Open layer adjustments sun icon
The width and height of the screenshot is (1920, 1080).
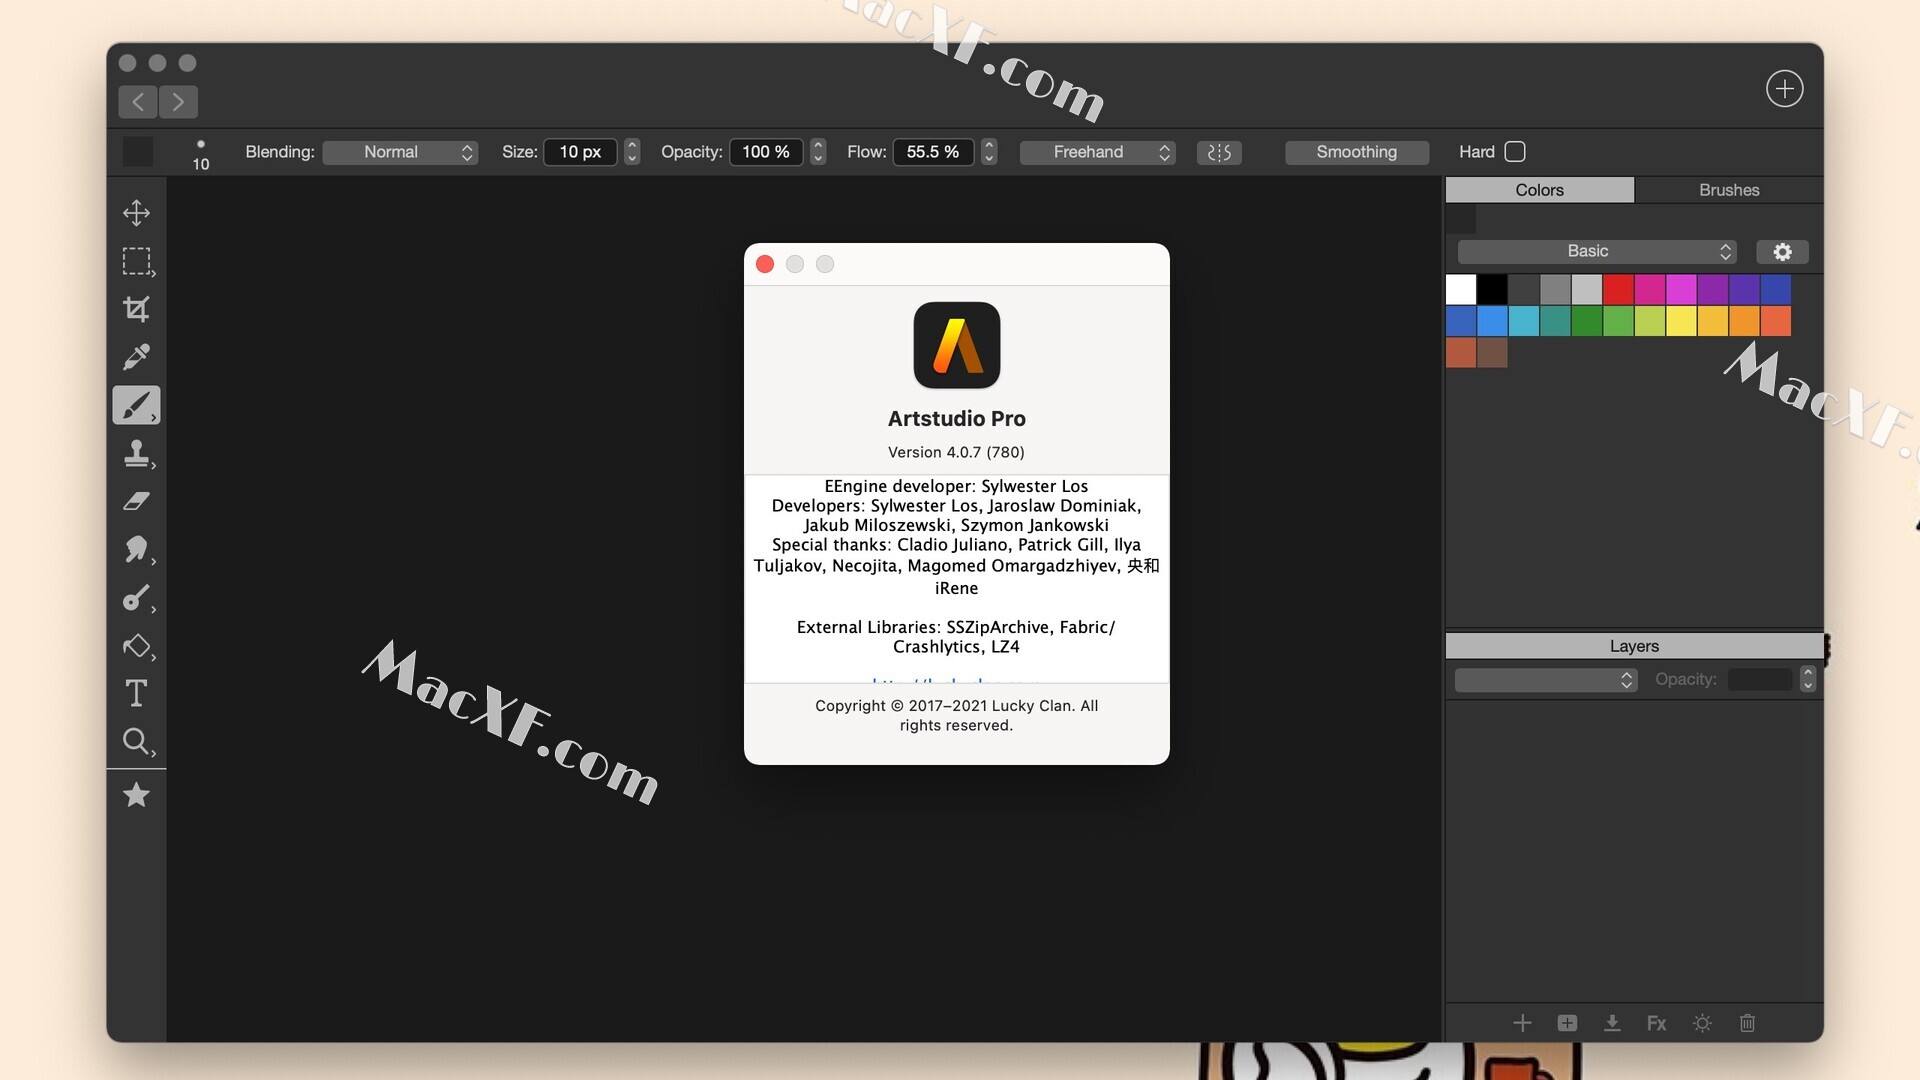(1702, 1023)
